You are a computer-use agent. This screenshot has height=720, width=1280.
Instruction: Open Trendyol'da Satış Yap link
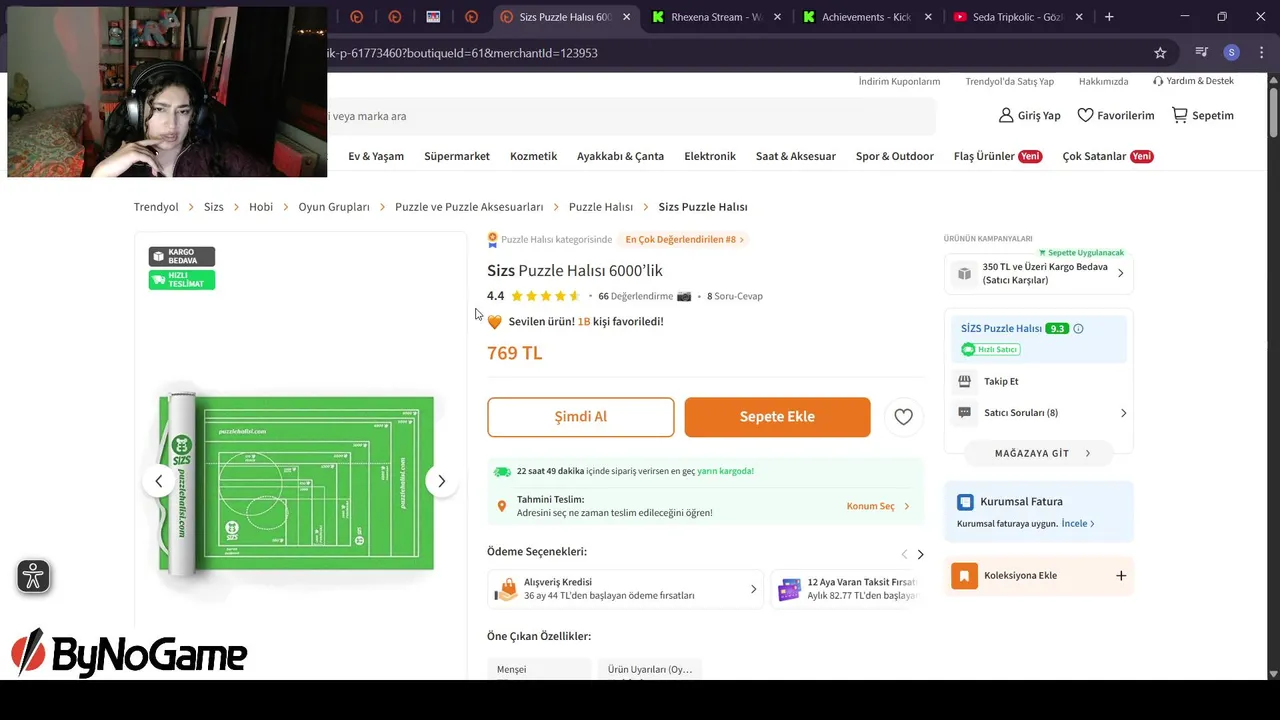[1009, 81]
